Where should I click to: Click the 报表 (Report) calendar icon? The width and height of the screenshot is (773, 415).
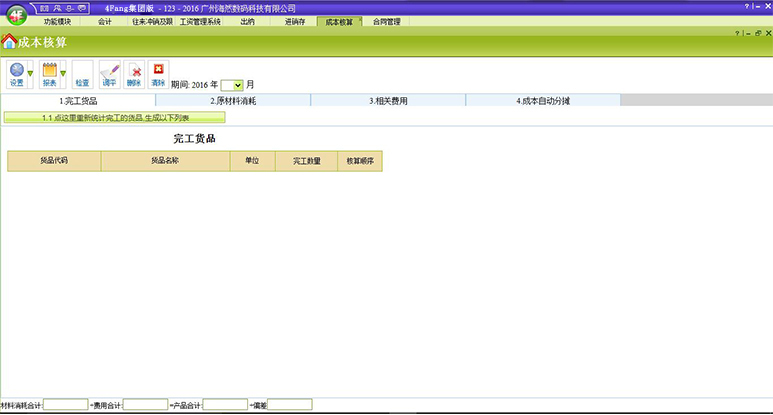(x=48, y=71)
